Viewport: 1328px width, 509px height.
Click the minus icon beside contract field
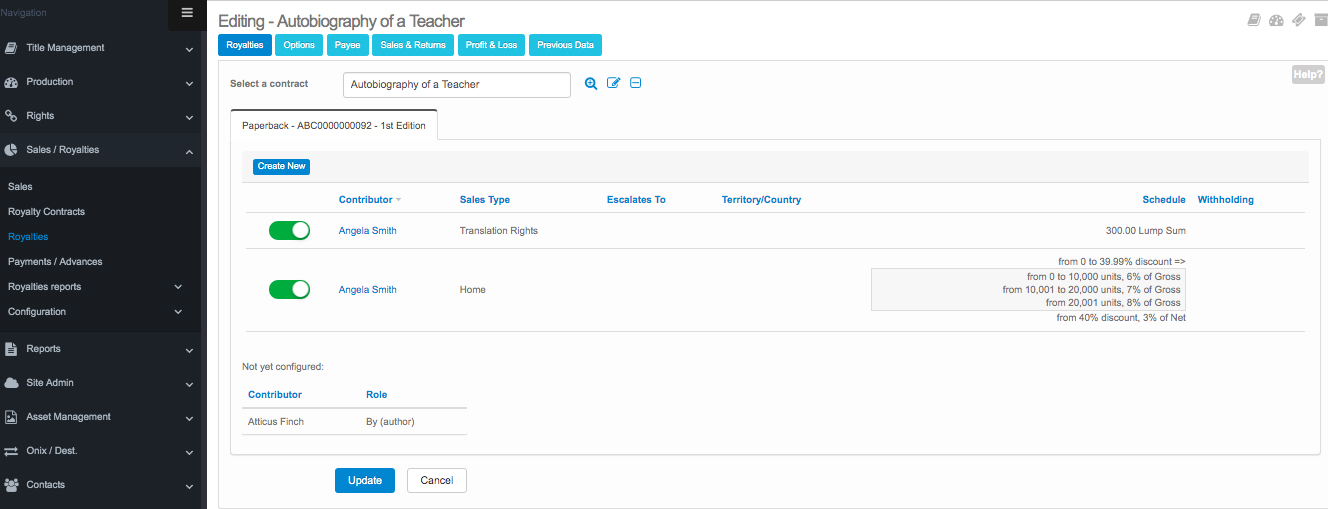tap(635, 84)
